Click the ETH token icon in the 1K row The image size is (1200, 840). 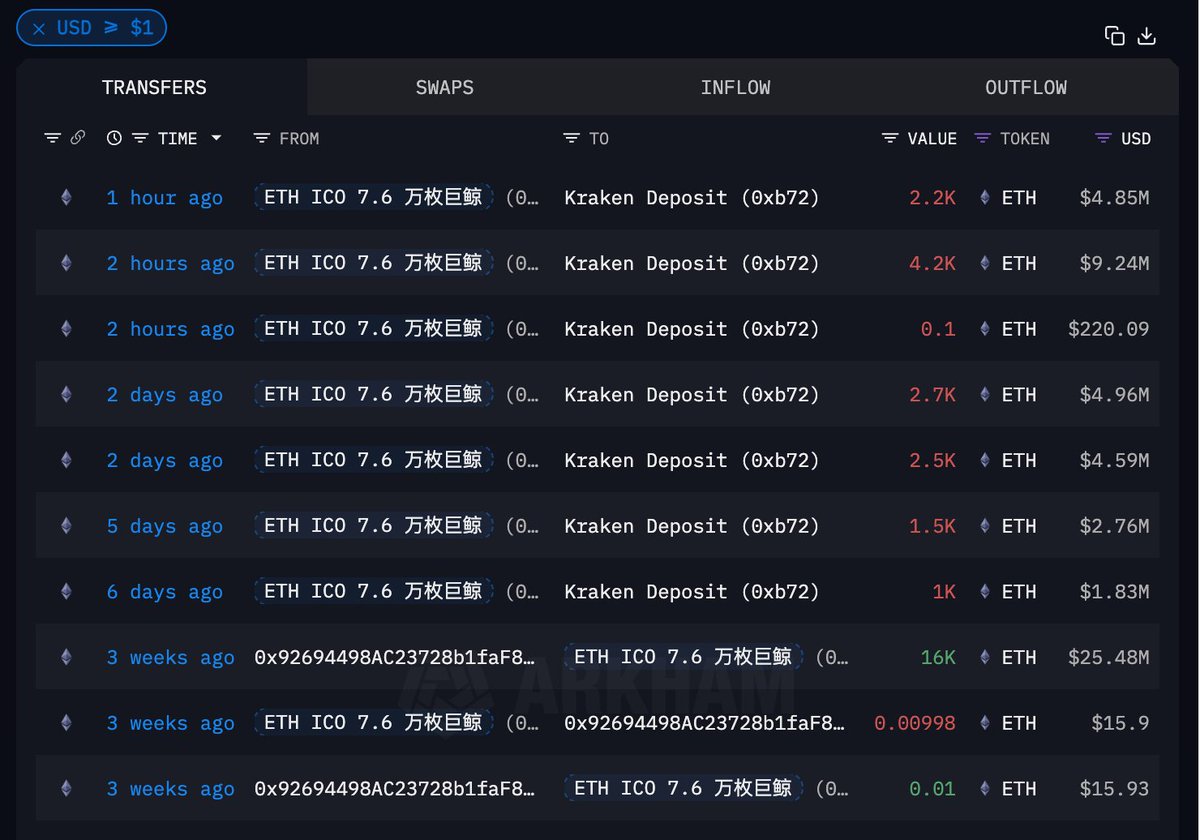coord(985,592)
